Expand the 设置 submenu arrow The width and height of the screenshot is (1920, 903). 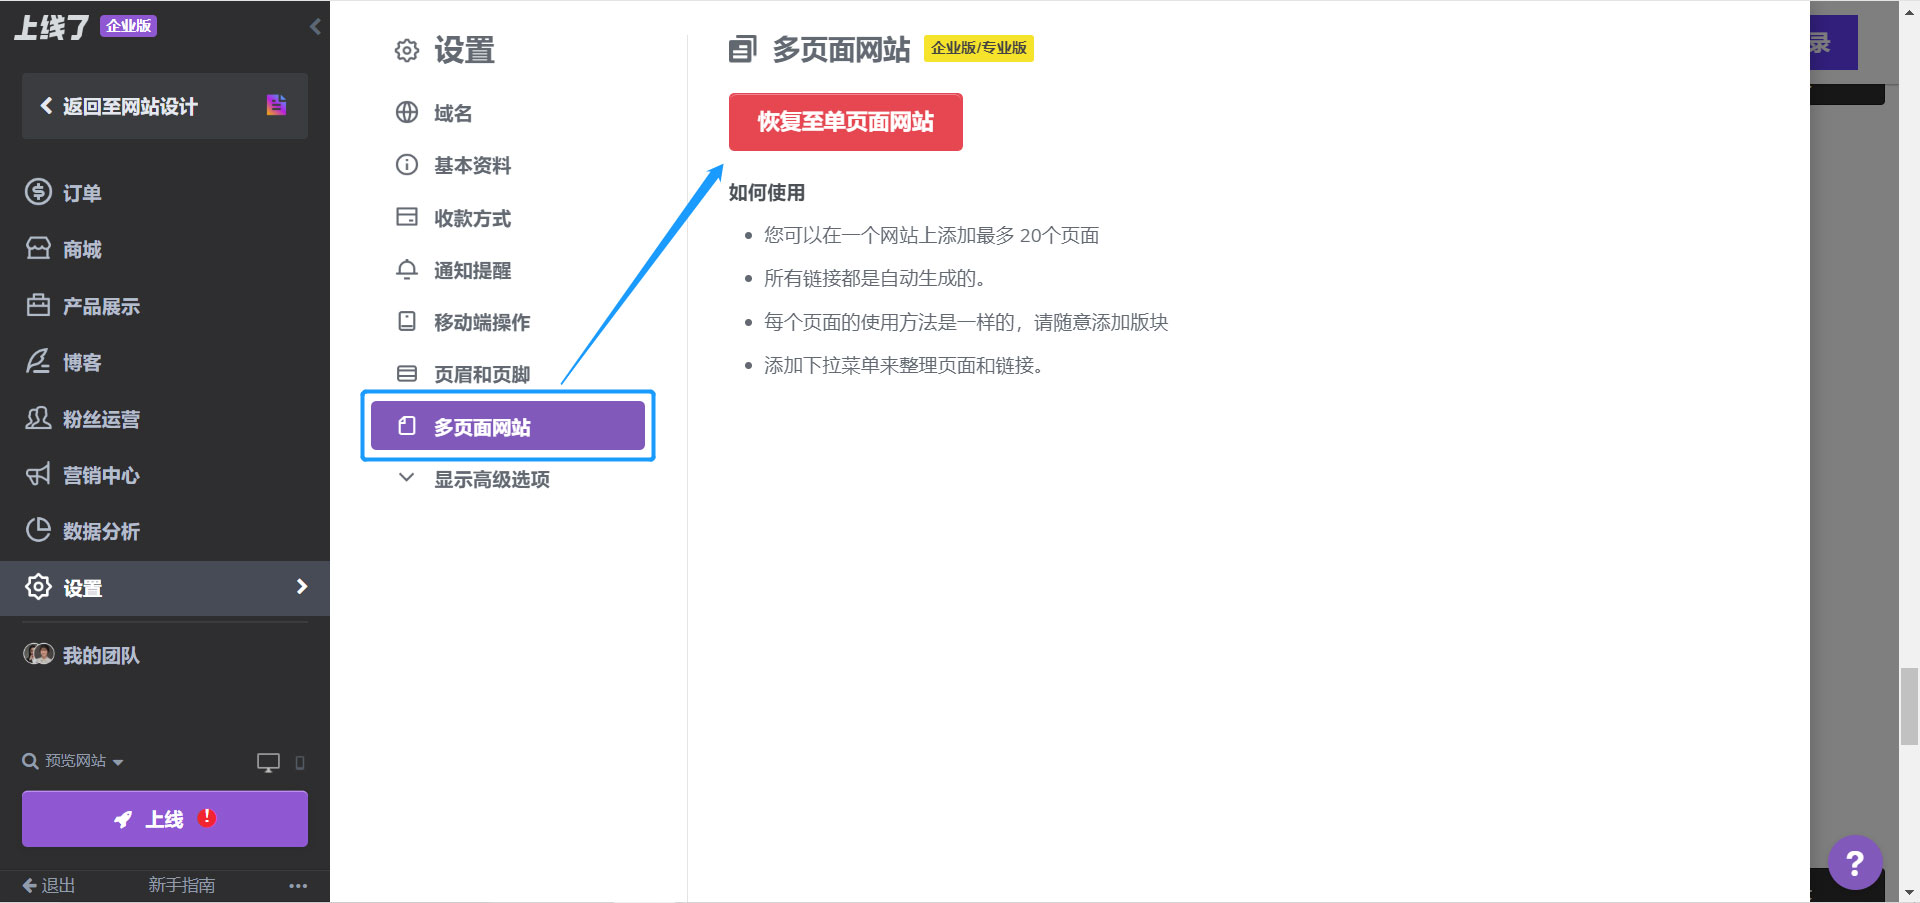pyautogui.click(x=302, y=588)
